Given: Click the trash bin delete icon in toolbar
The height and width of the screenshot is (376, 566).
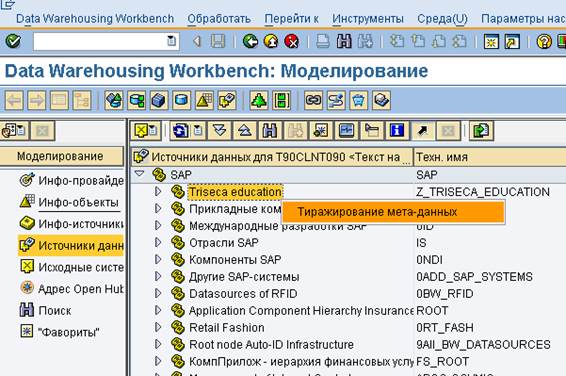Looking at the screenshot, I should pos(358,100).
